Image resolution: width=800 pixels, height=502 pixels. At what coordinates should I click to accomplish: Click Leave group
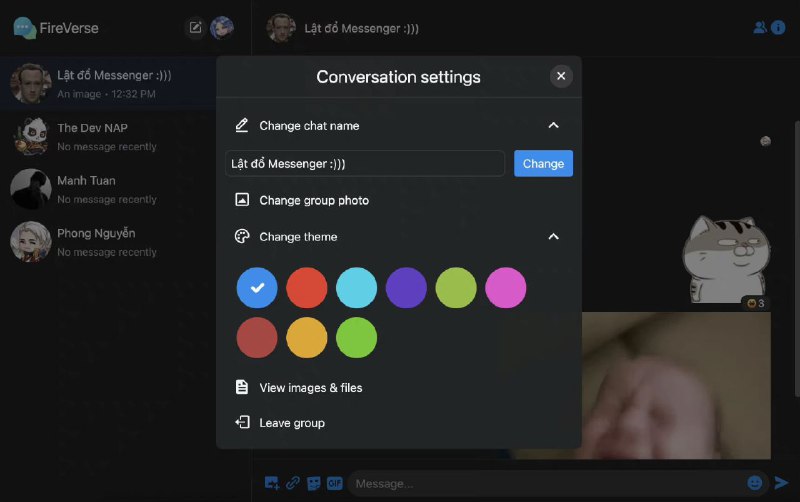(x=291, y=423)
